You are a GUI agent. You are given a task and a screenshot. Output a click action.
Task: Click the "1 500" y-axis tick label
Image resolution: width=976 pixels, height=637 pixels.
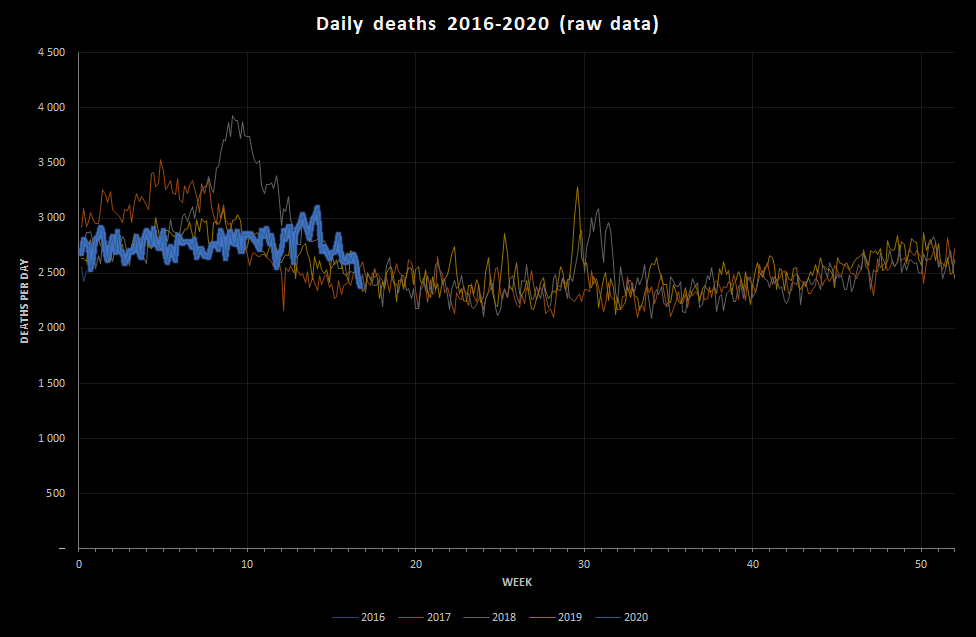tap(51, 383)
